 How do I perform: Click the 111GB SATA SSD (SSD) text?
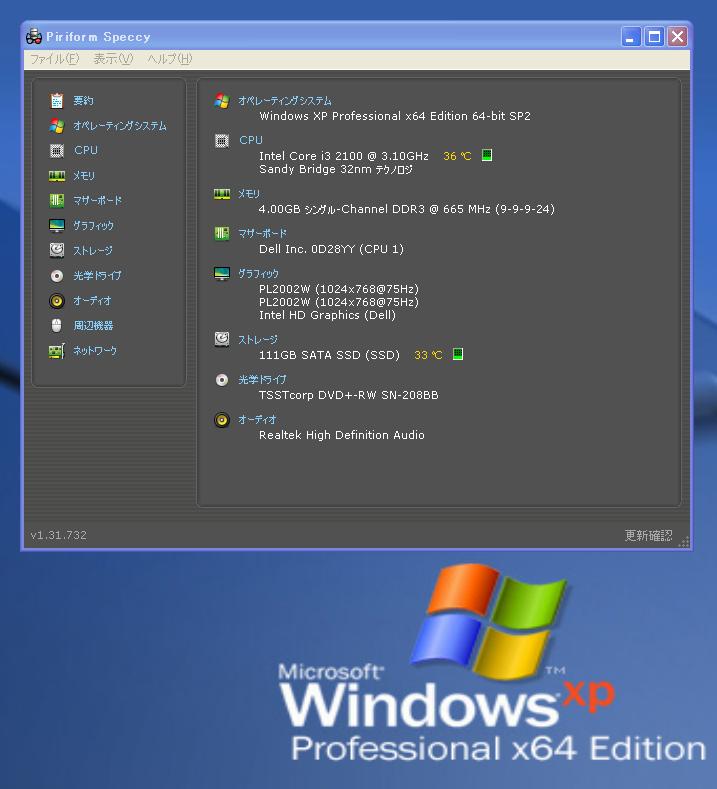[329, 355]
